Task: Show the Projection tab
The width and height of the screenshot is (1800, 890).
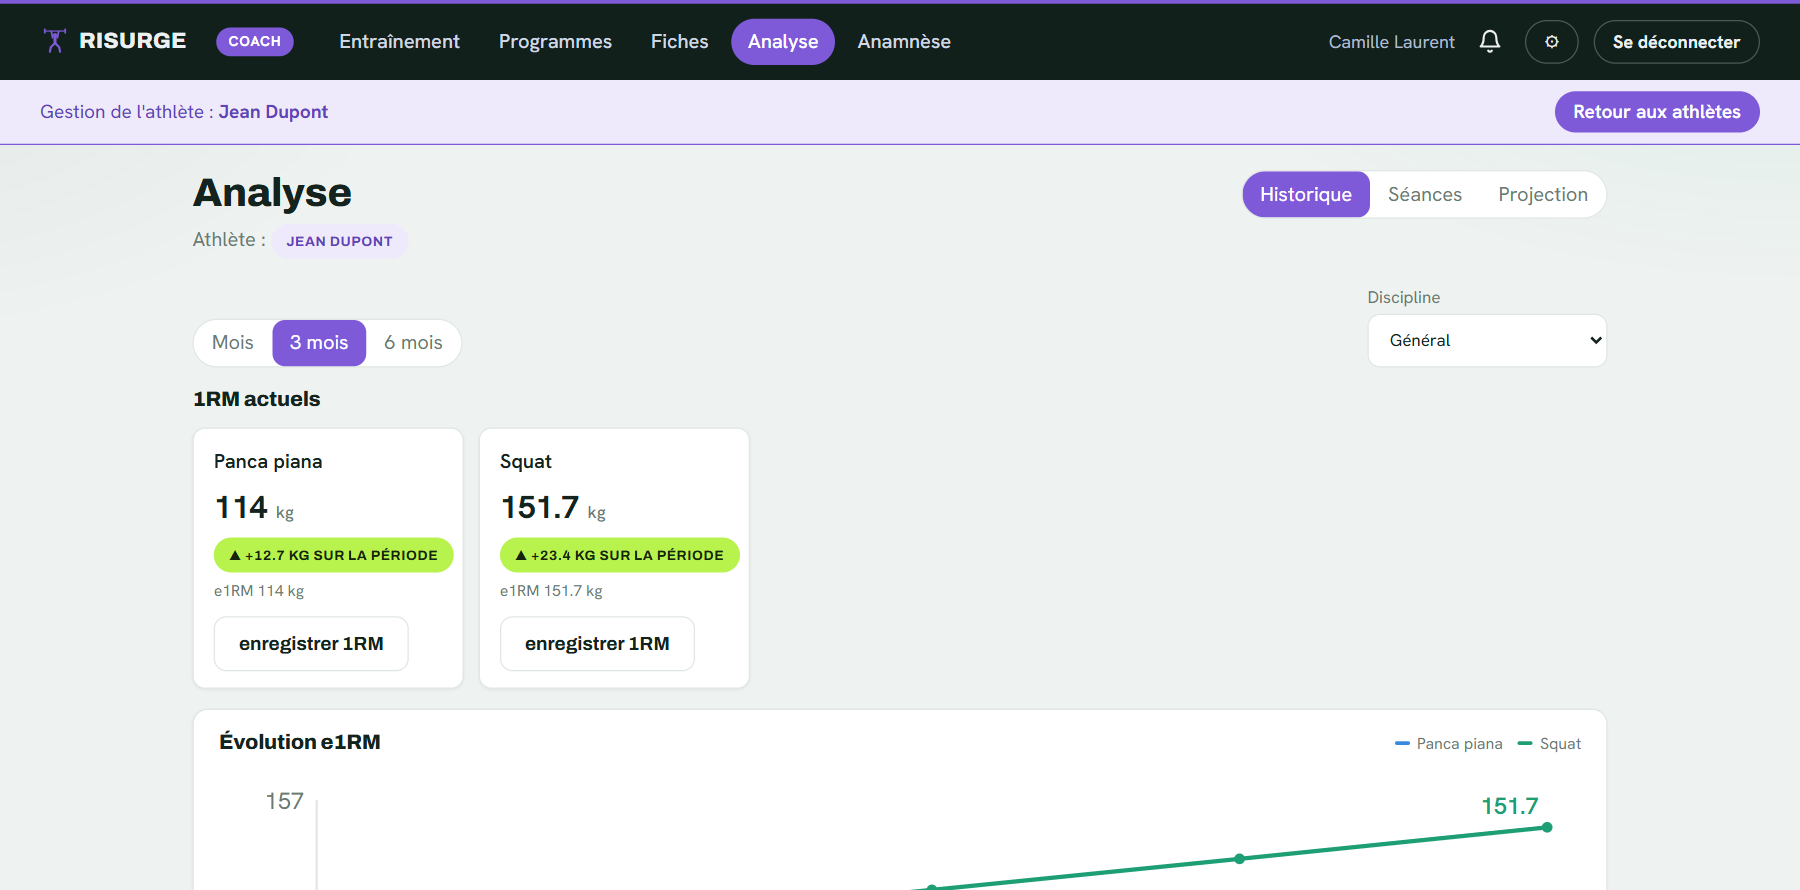Action: (1543, 194)
